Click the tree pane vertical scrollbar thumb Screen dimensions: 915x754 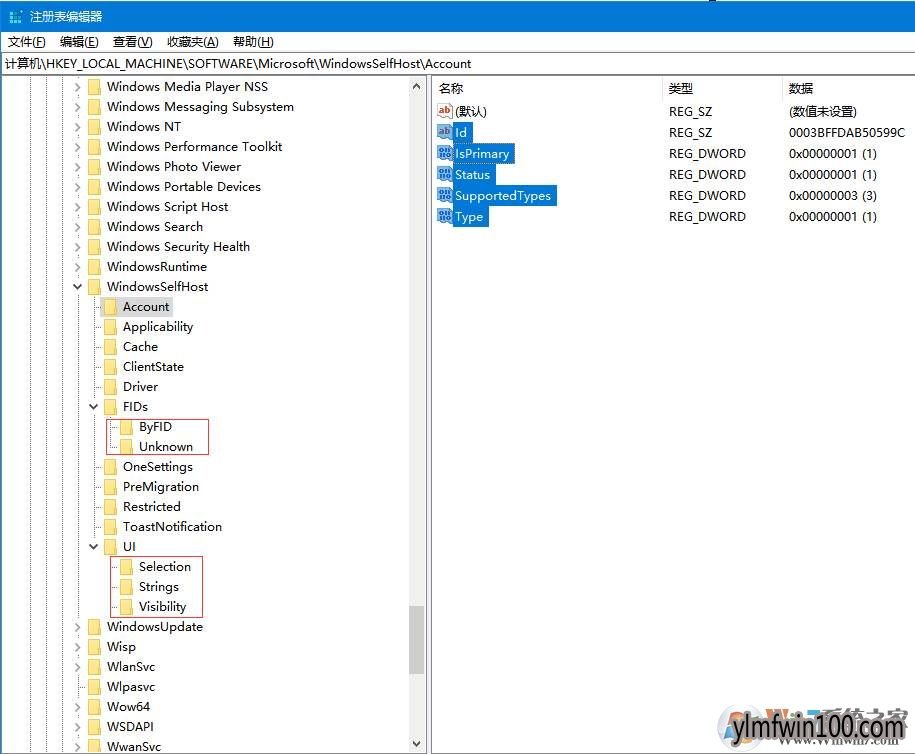click(x=416, y=640)
